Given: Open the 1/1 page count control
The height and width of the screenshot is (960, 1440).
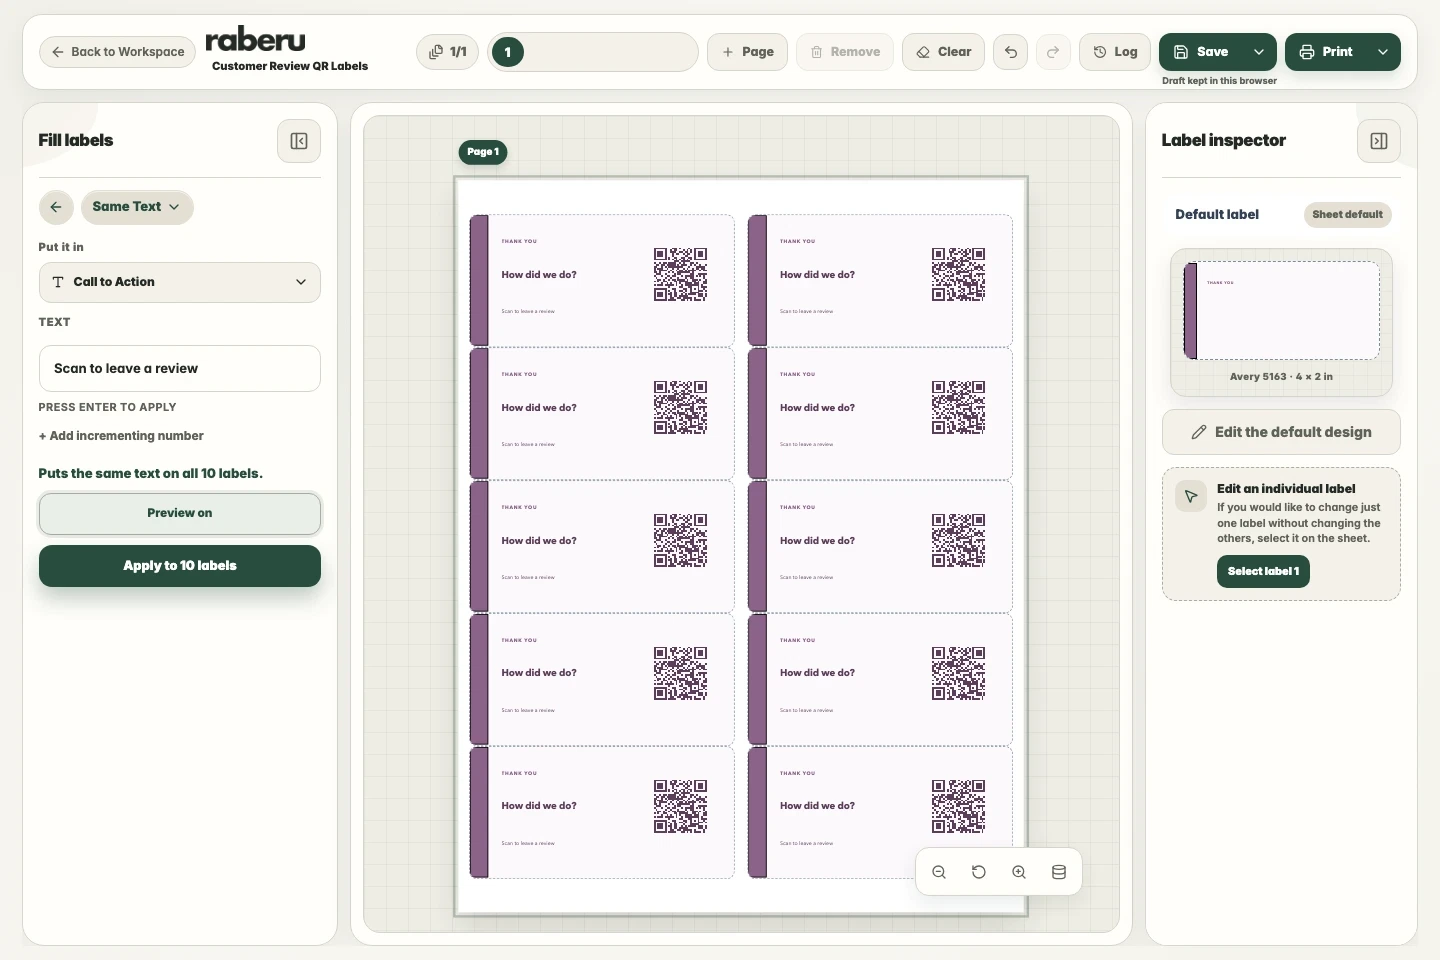Looking at the screenshot, I should [x=448, y=52].
